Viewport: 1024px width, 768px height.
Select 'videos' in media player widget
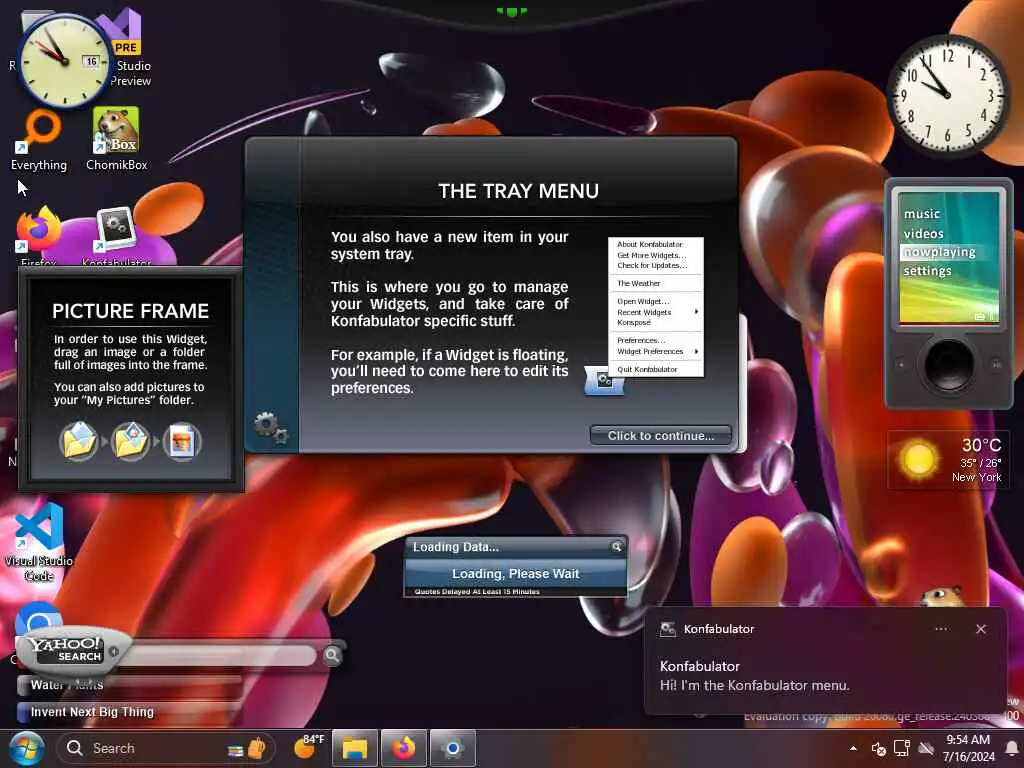tap(923, 233)
